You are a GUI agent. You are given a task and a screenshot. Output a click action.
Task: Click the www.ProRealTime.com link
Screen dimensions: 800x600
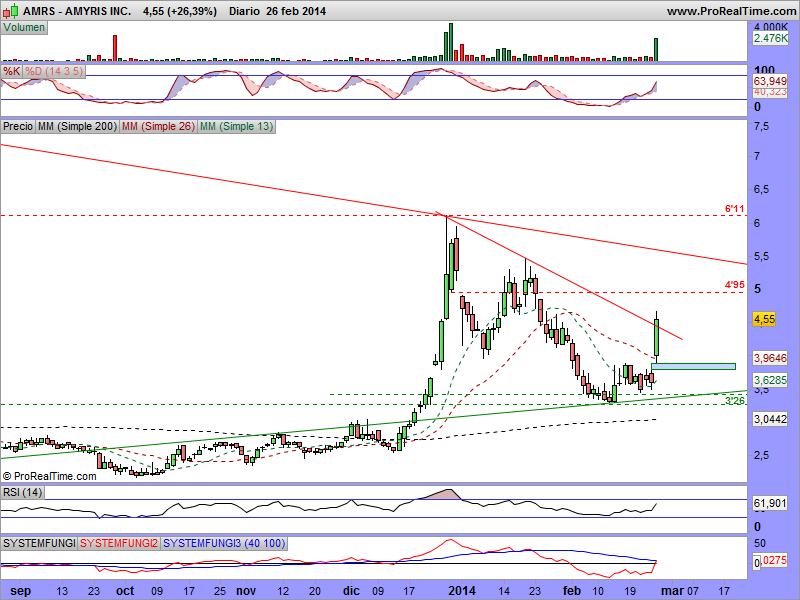coord(733,11)
